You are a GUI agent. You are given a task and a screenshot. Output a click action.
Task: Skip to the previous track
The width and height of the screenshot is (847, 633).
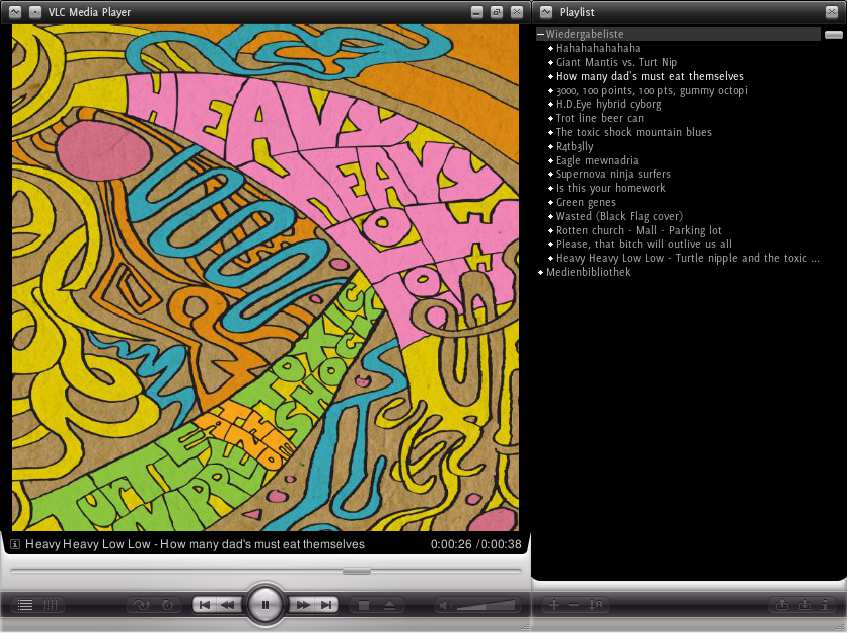click(x=205, y=605)
